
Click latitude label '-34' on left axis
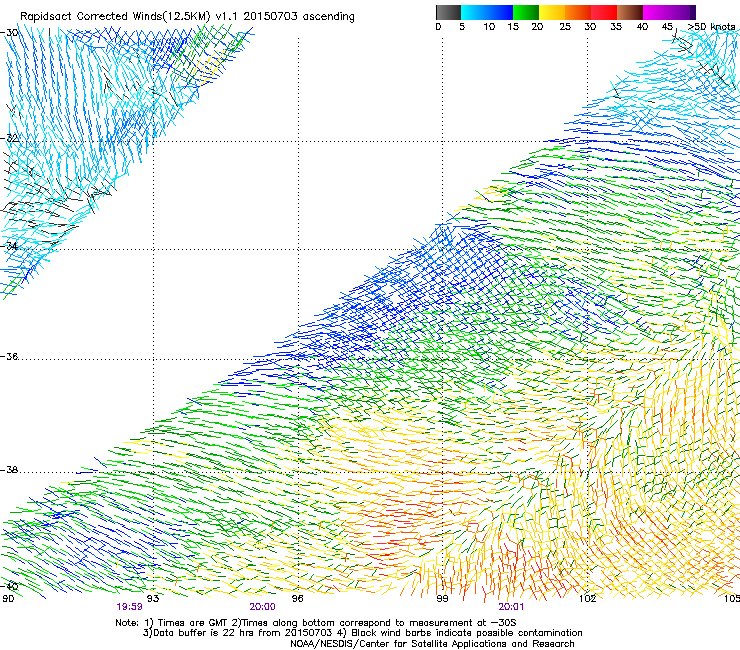tap(9, 246)
